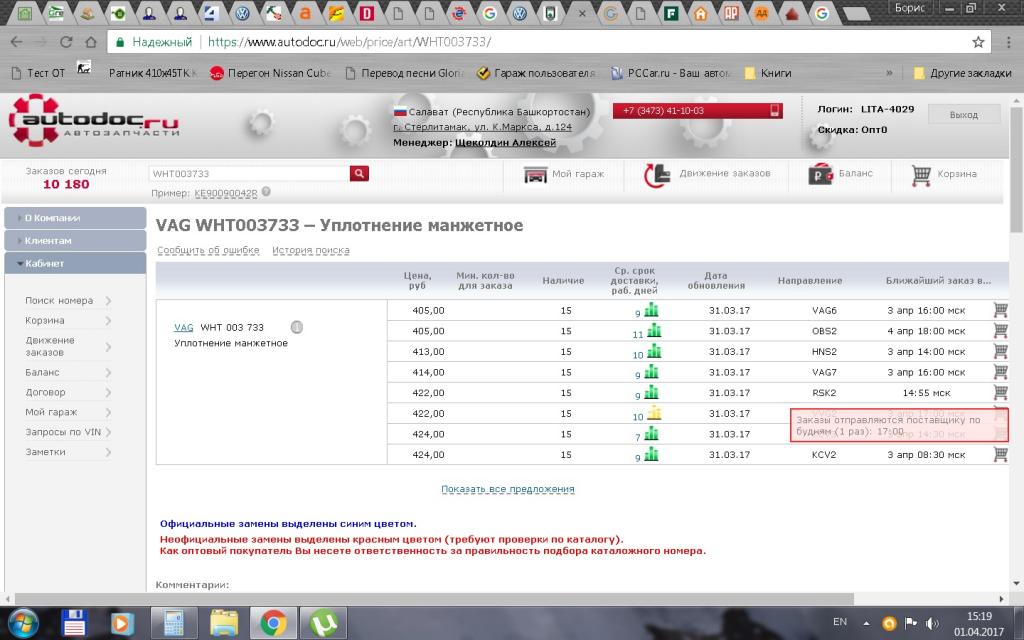Click the page vertical scrollbar thumb
This screenshot has width=1024, height=640.
coord(1016,171)
